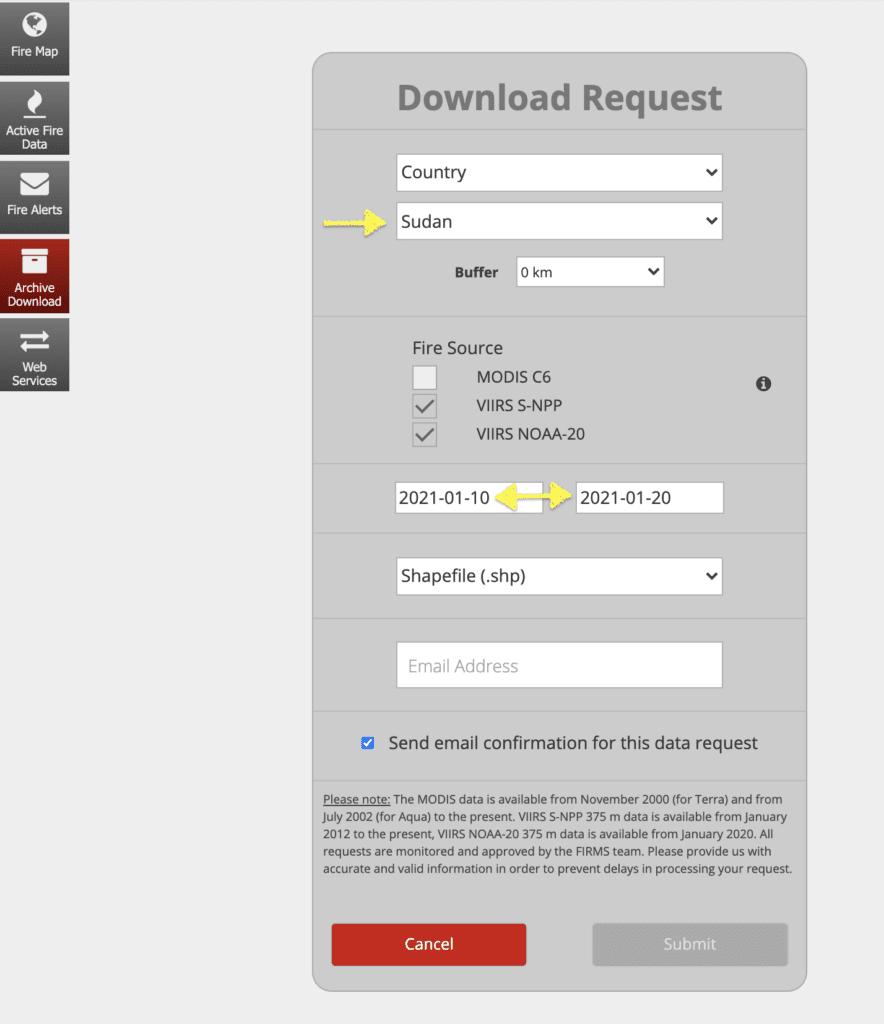Click the "Please note:" underlined text

point(356,799)
